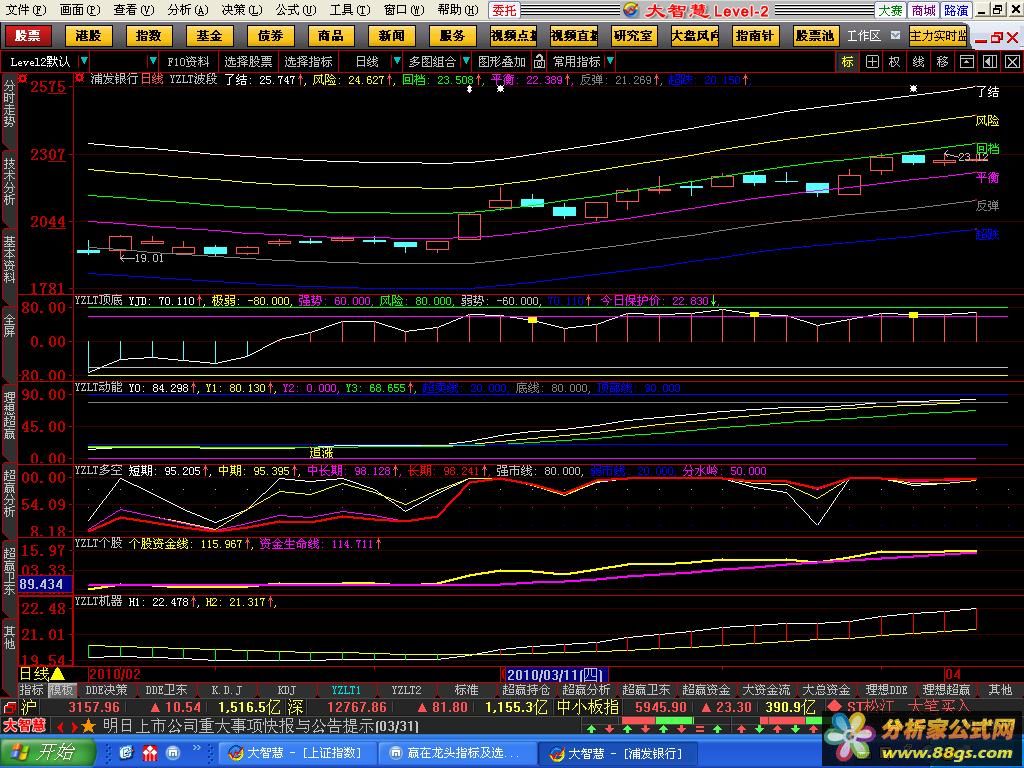Open the 帮助(H) menu
Viewport: 1024px width, 768px height.
(x=458, y=10)
